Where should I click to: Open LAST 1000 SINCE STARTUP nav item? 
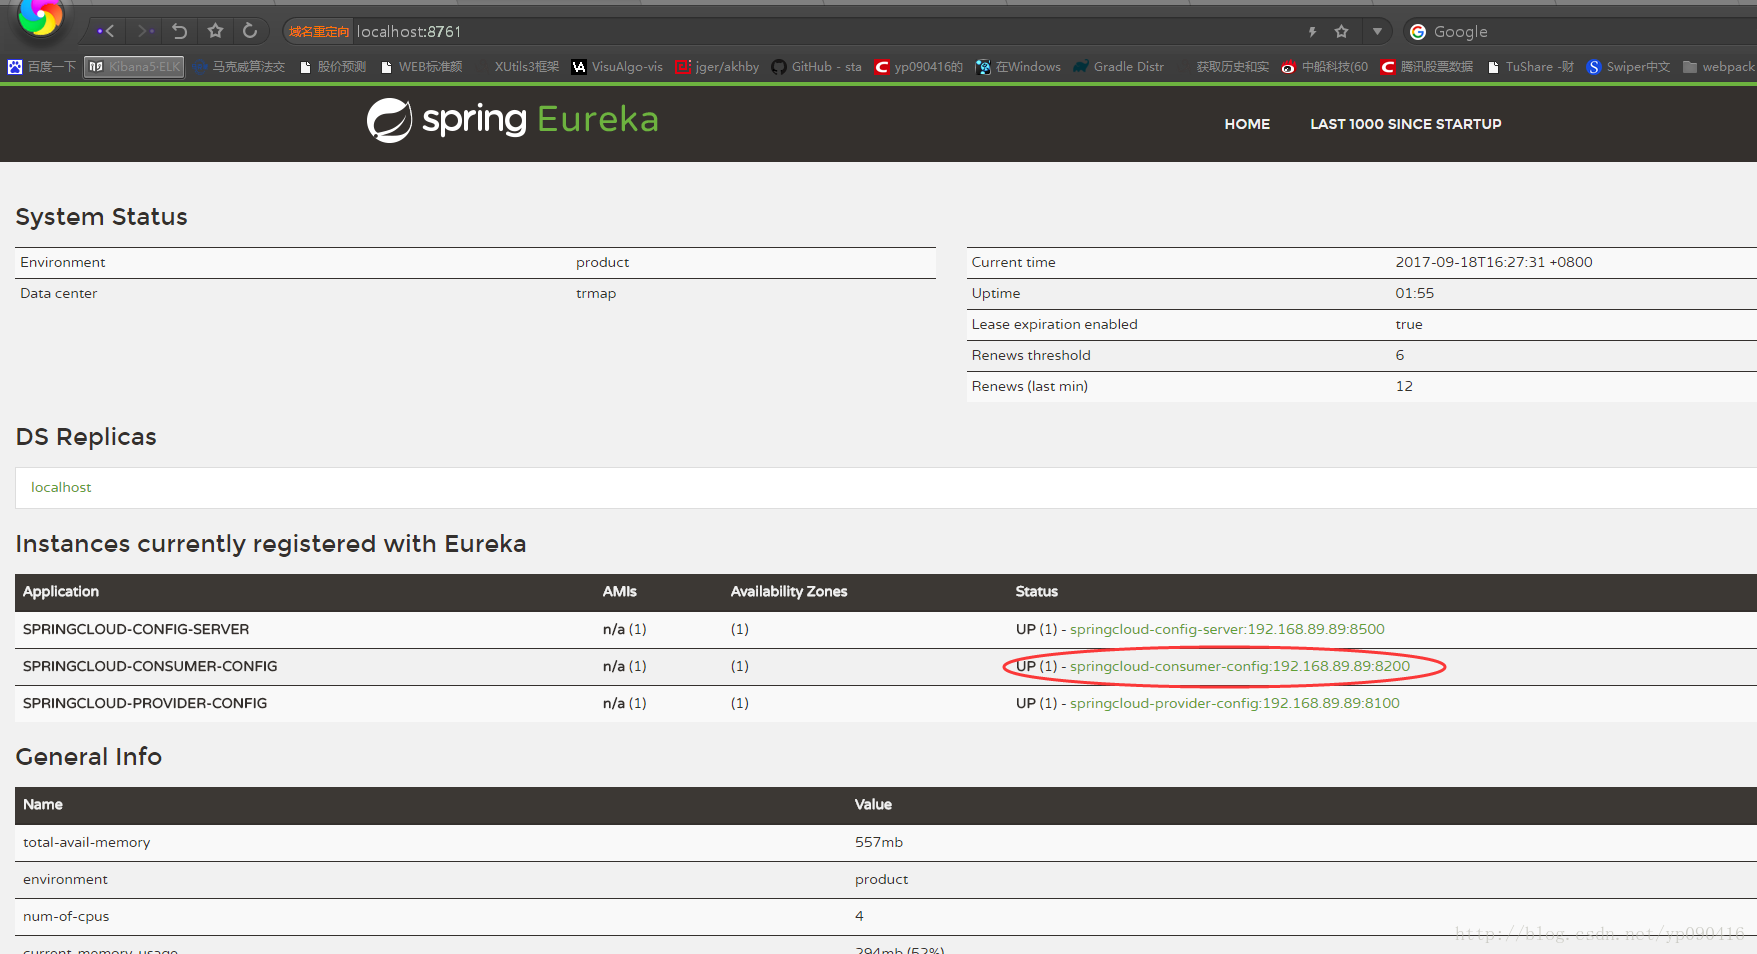tap(1405, 124)
